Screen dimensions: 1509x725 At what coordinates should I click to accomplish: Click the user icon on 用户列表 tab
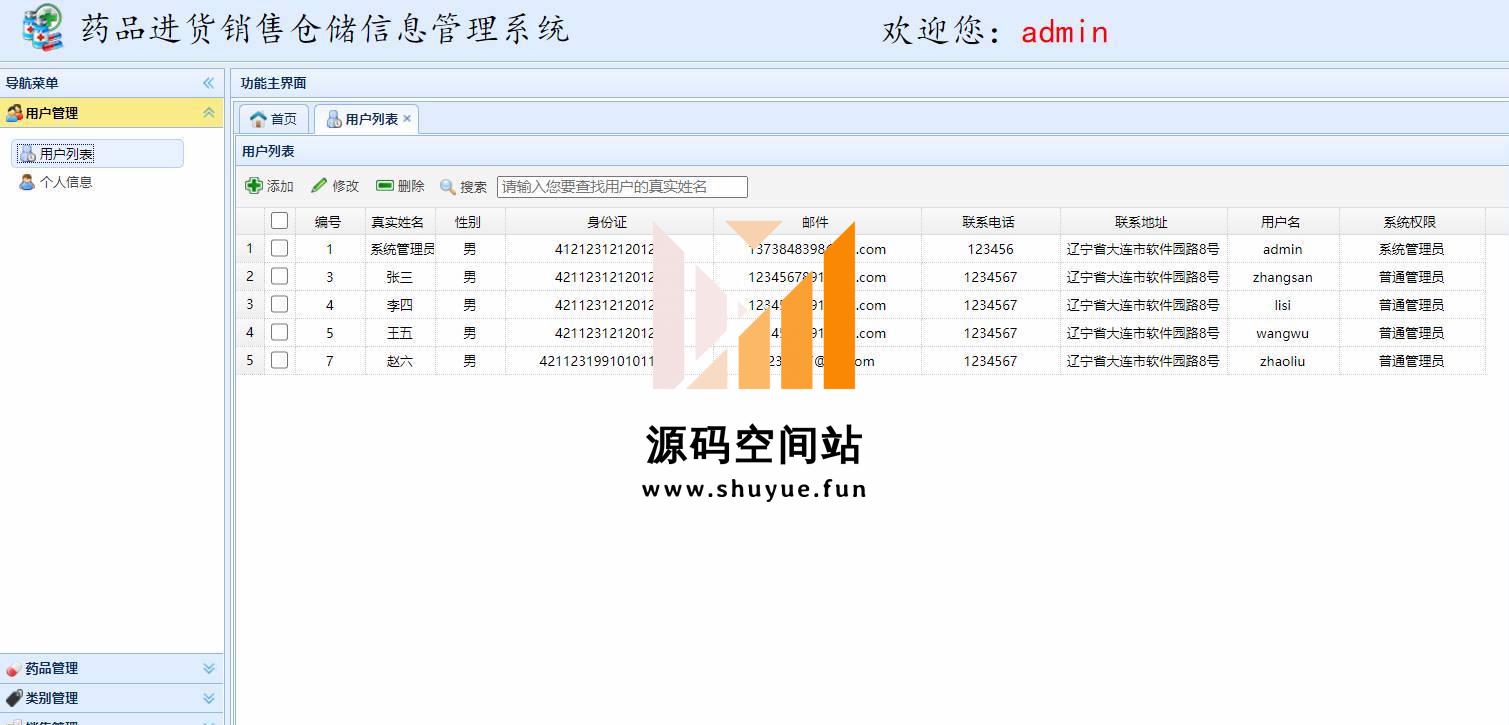point(334,119)
